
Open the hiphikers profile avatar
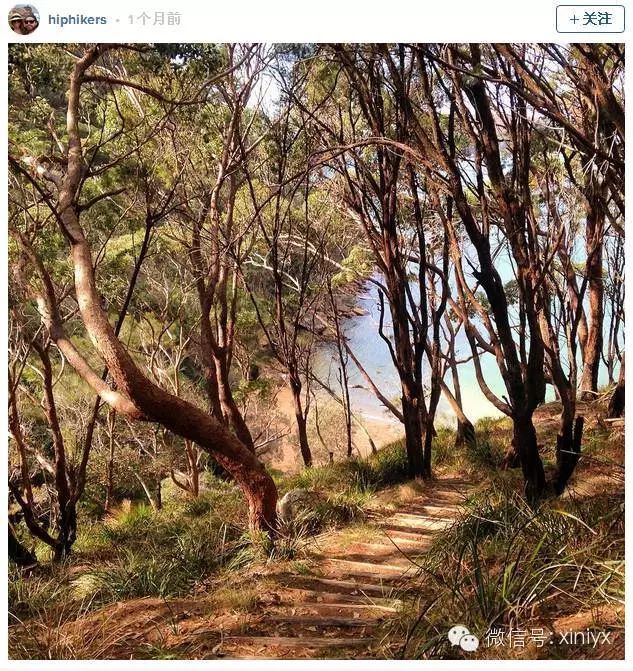pos(24,20)
